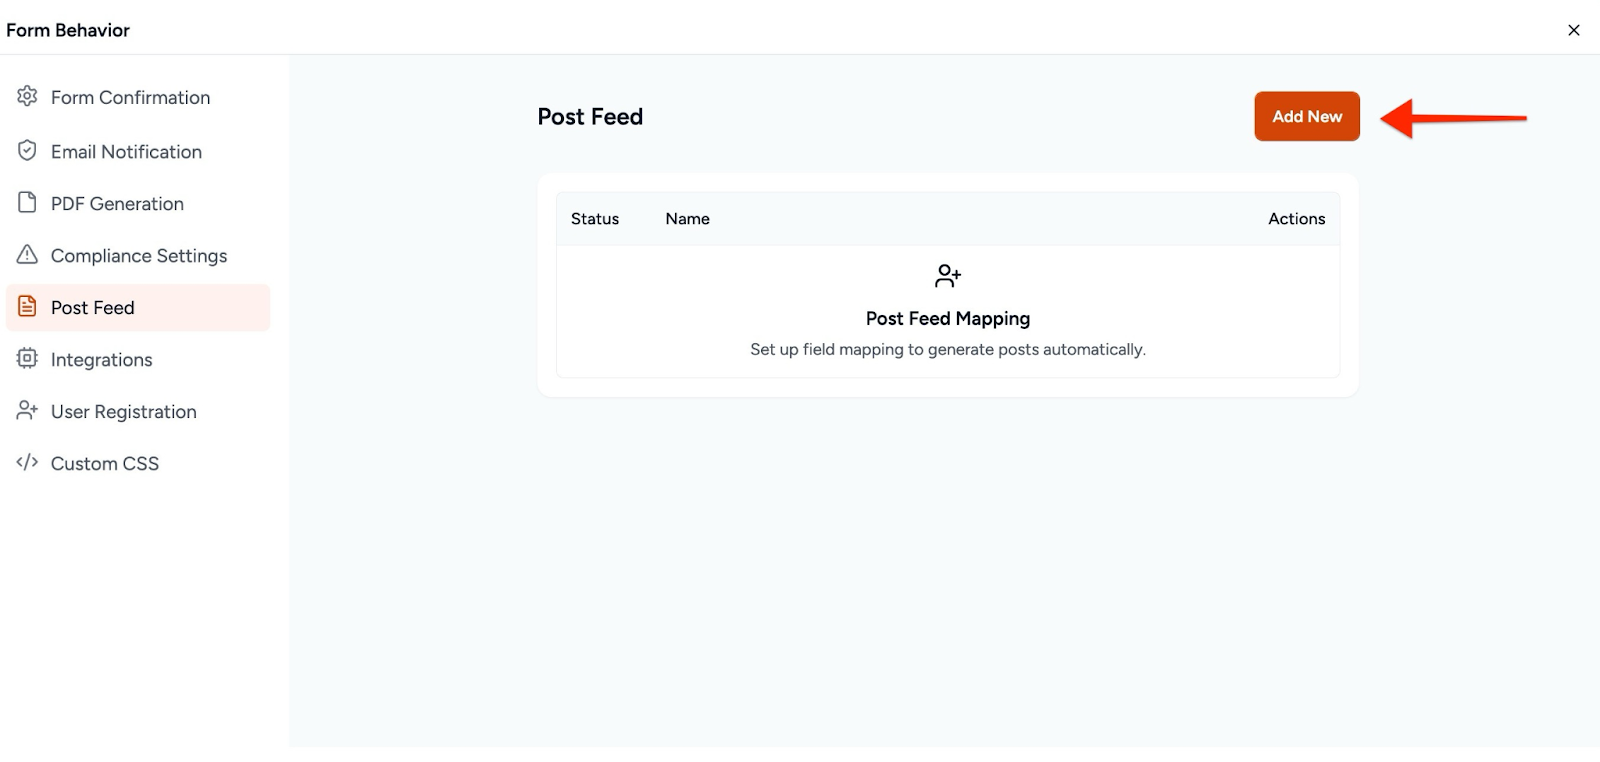Click the code brackets icon for Custom CSS

coord(27,463)
